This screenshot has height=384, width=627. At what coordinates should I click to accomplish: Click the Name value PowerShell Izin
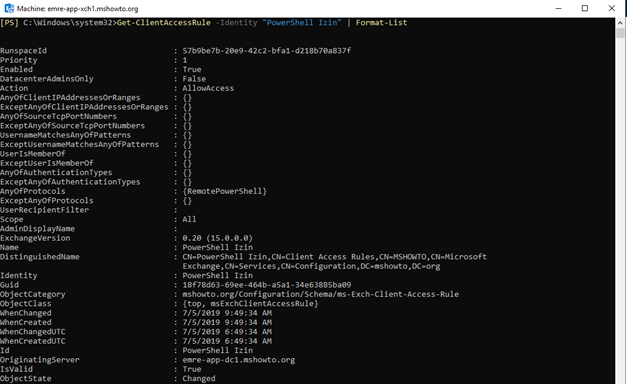[218, 247]
